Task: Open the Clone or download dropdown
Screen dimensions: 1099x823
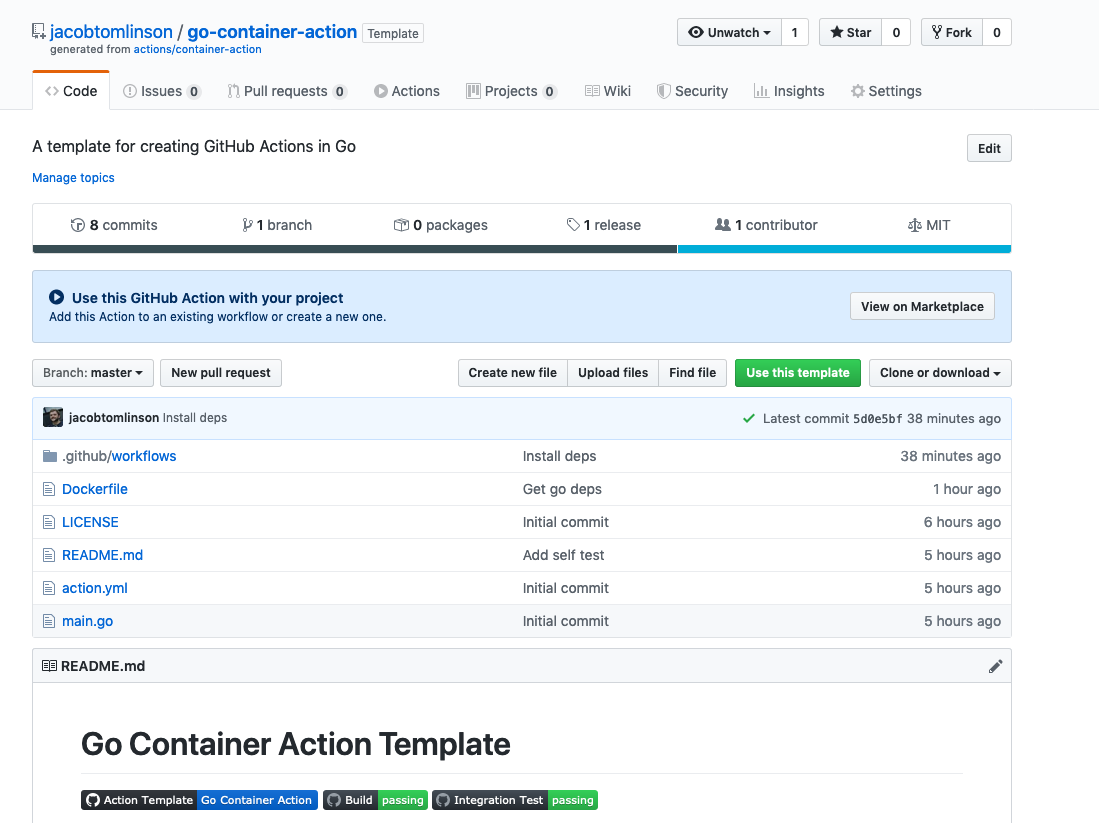Action: click(940, 373)
